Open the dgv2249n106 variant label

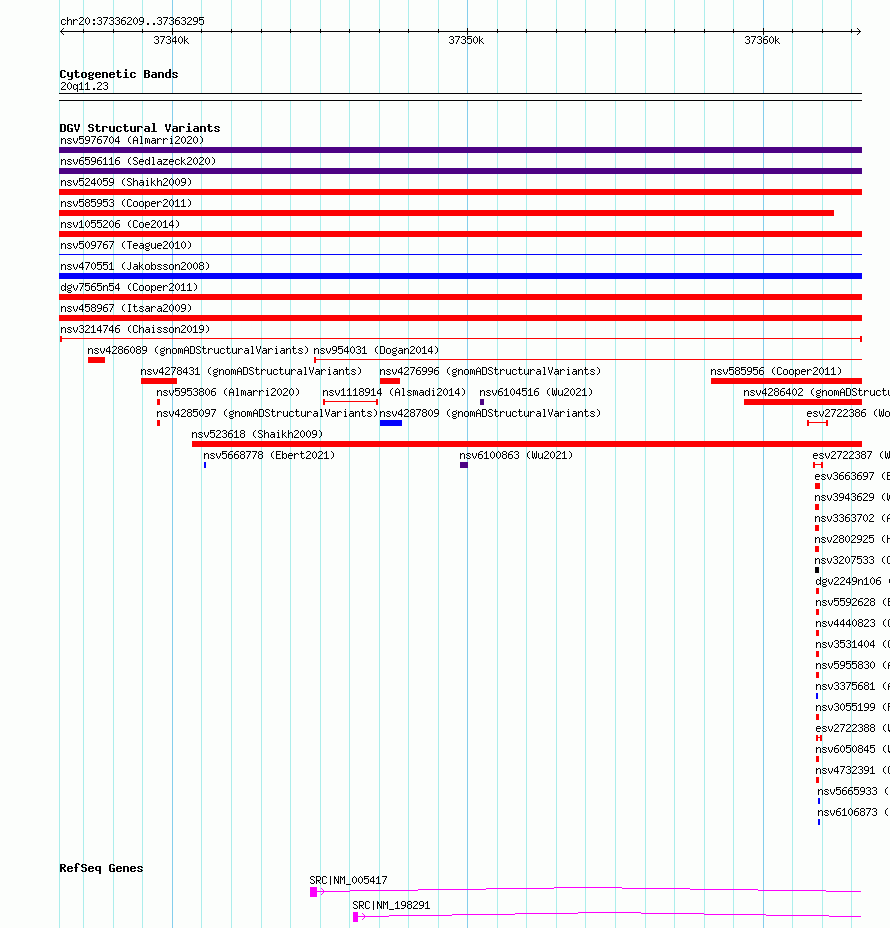tap(853, 581)
